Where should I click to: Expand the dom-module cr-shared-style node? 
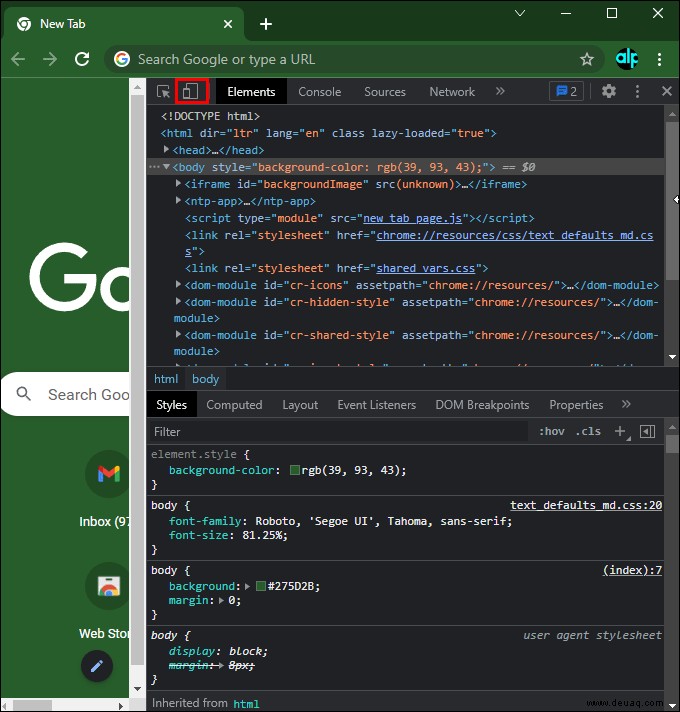178,334
